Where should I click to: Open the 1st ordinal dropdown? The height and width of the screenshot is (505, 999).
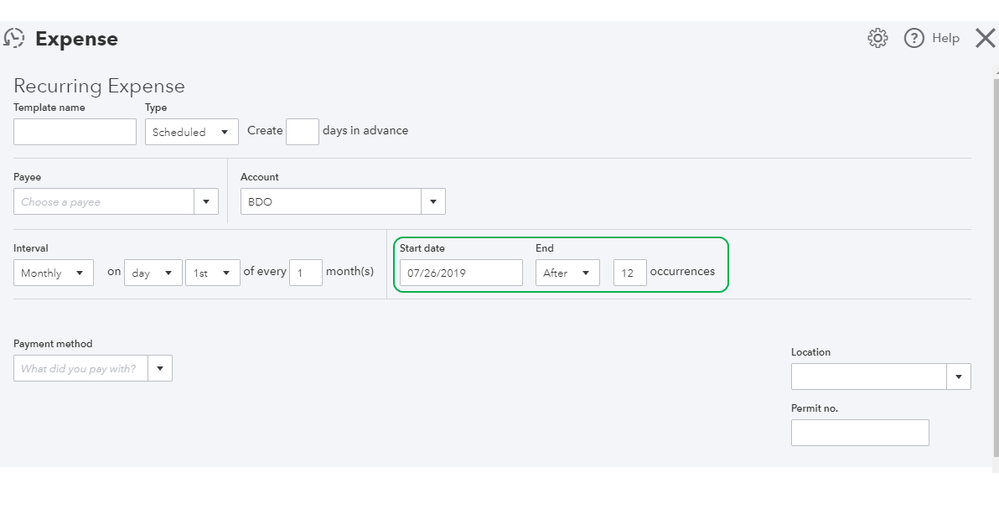click(x=212, y=273)
